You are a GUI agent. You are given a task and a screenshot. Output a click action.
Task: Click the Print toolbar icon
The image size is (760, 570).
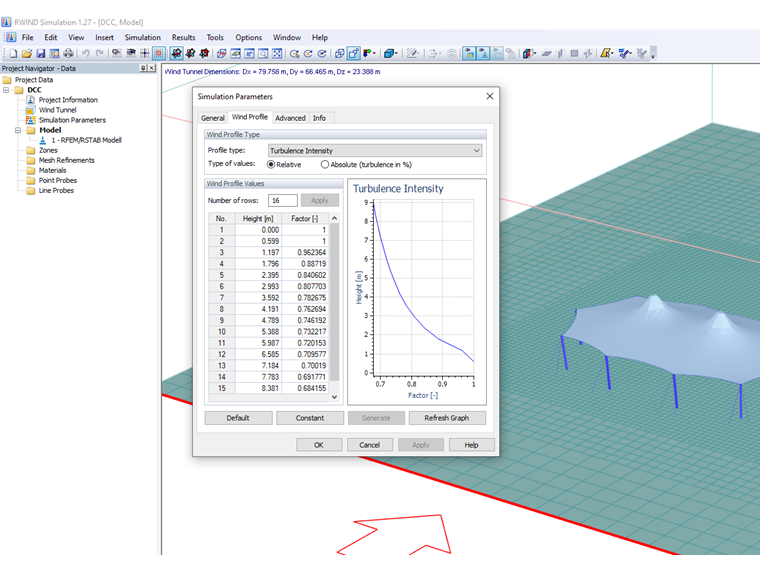click(68, 53)
